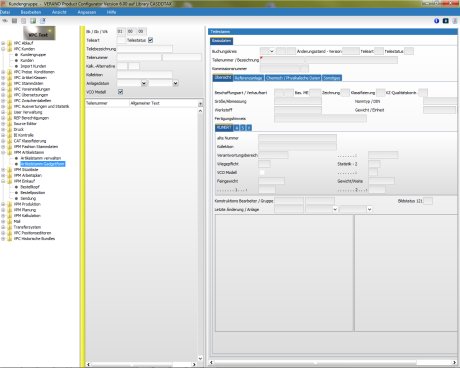
Task: Click the Druck folder icon
Action: pyautogui.click(x=10, y=129)
